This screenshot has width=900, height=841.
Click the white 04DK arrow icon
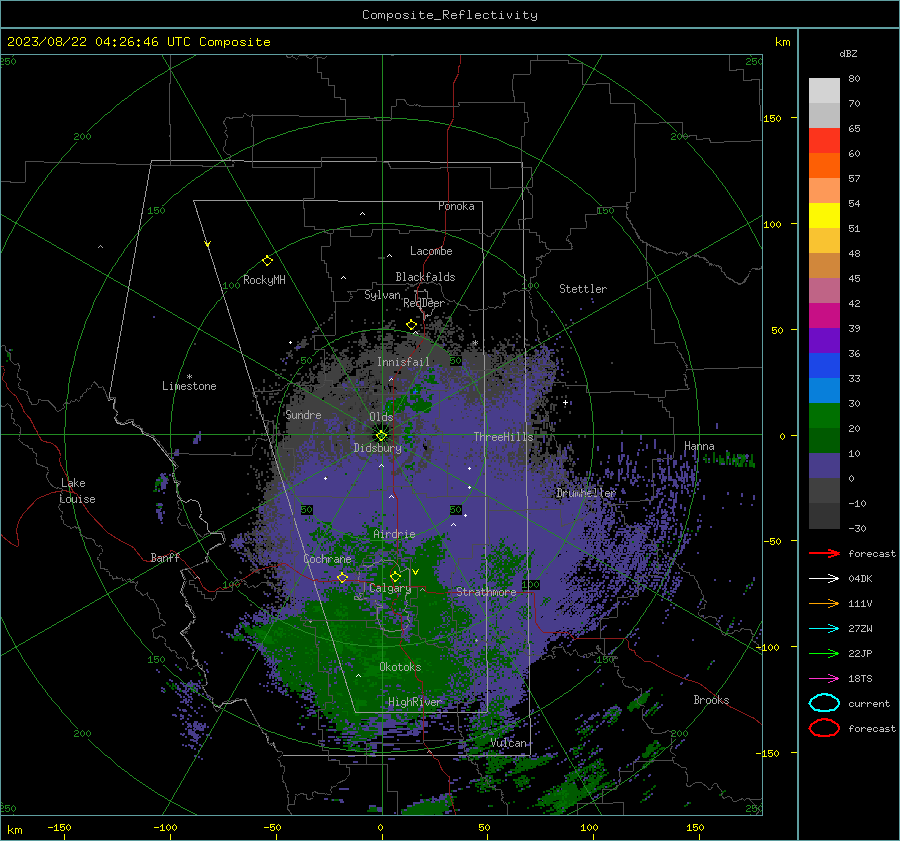[x=824, y=578]
